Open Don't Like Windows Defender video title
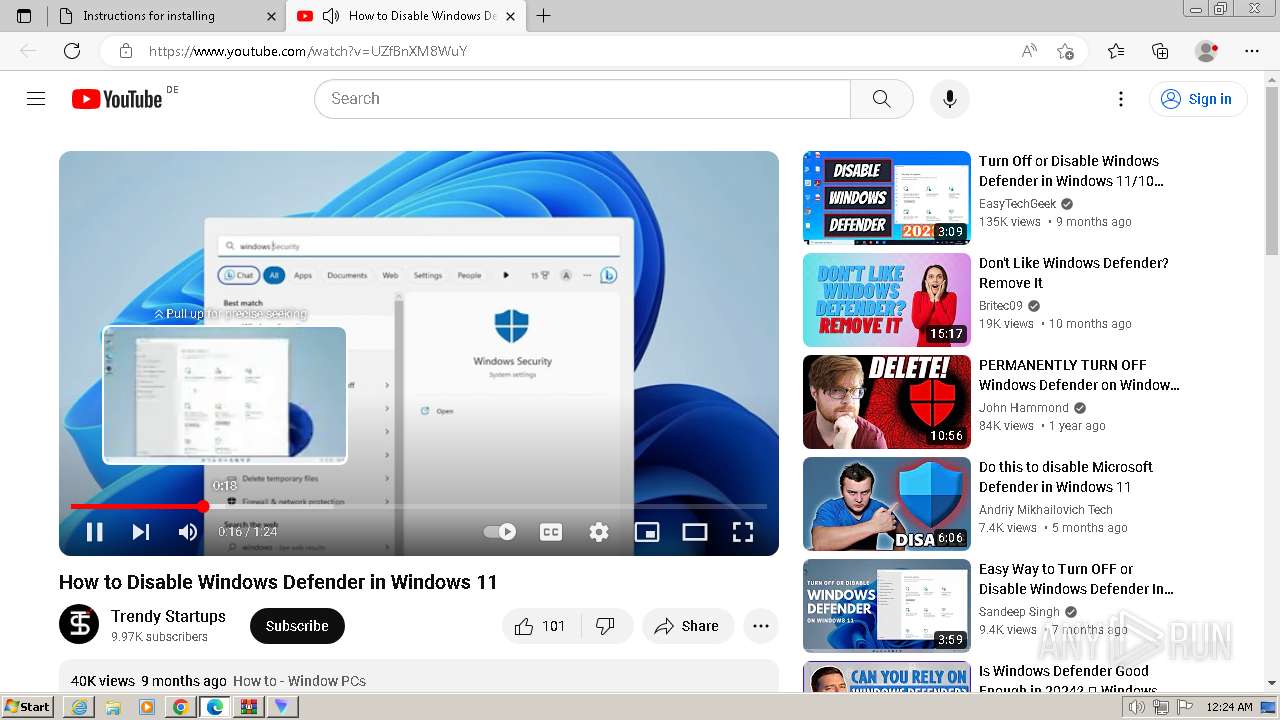 [1073, 273]
